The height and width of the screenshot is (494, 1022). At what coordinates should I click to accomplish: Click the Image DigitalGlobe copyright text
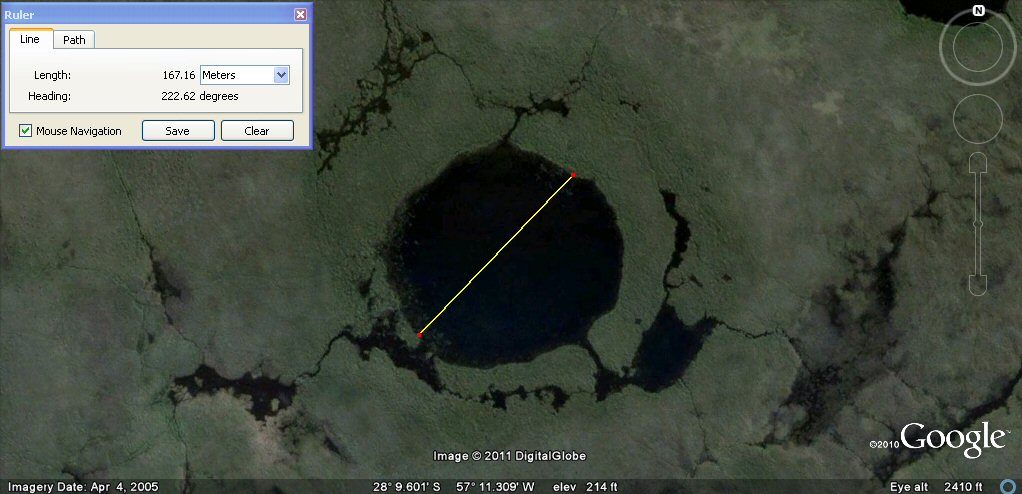[x=509, y=456]
